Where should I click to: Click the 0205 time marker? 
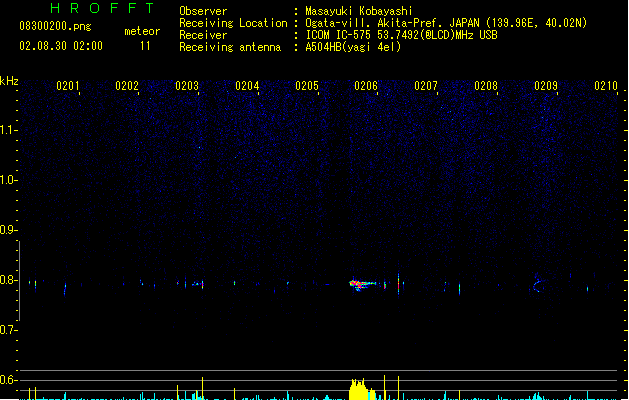(307, 86)
